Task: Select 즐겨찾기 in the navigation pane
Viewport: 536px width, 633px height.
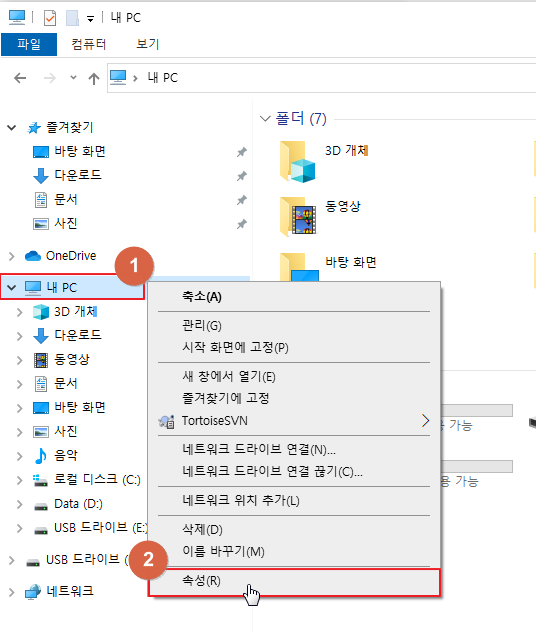Action: click(70, 128)
